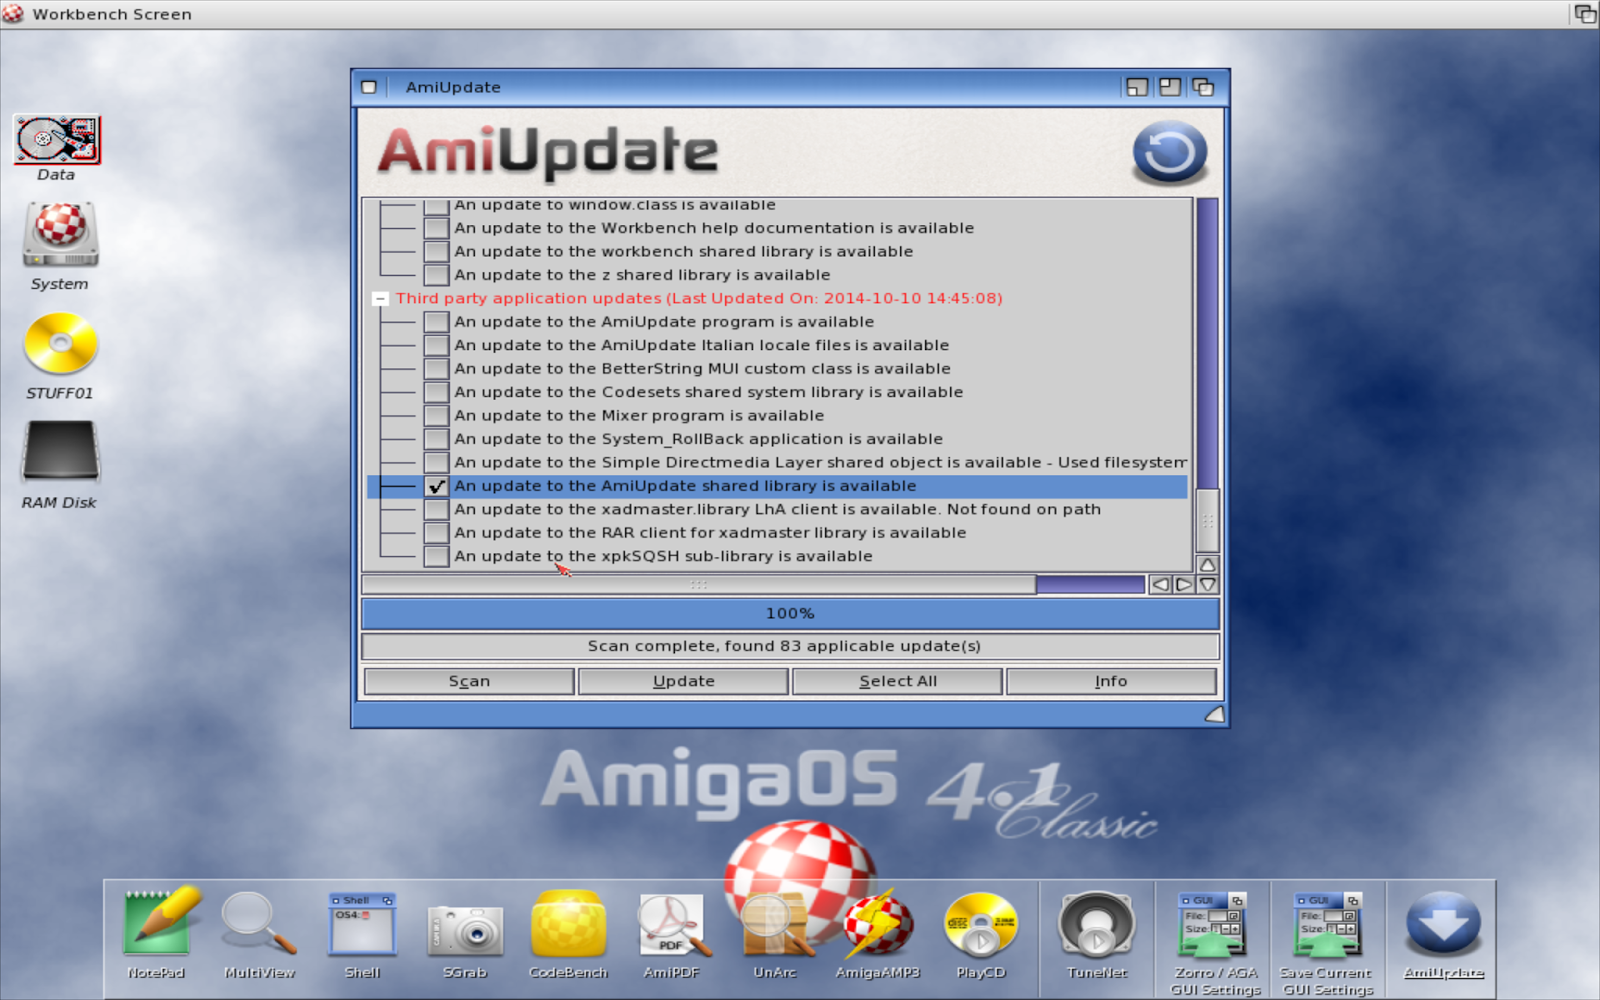
Task: Click the horizontal scrollbar thumb
Action: (x=699, y=585)
